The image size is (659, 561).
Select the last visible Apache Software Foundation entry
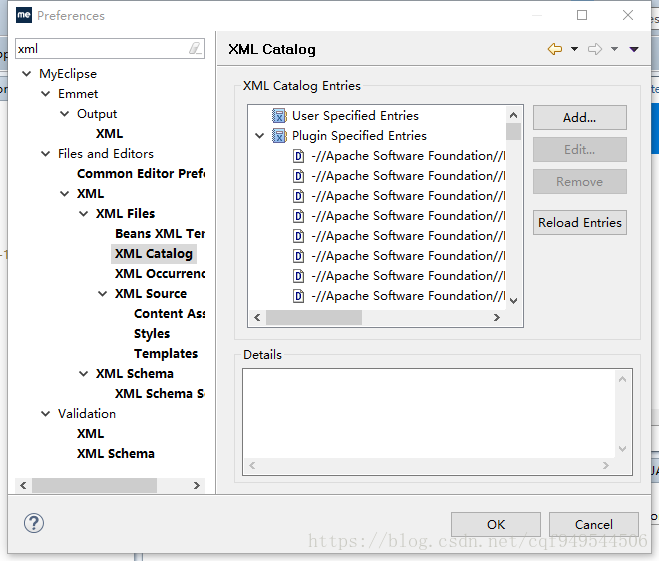tap(398, 296)
